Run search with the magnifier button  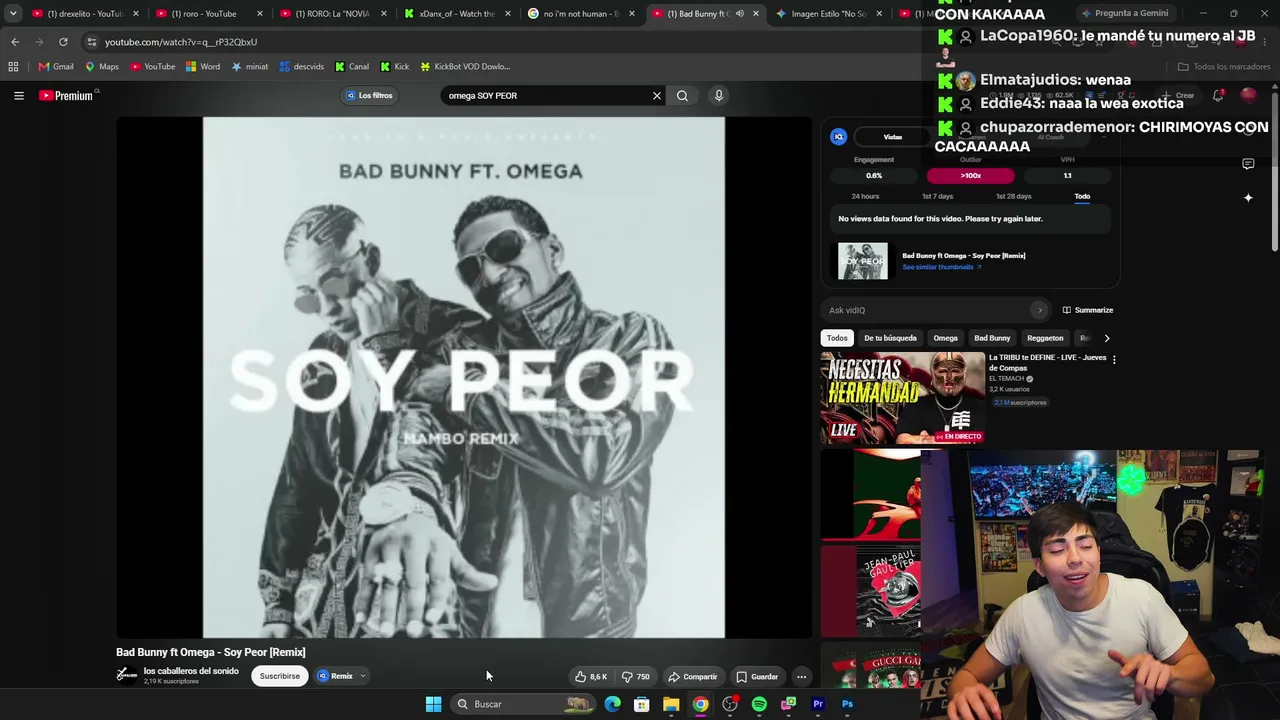(x=682, y=95)
